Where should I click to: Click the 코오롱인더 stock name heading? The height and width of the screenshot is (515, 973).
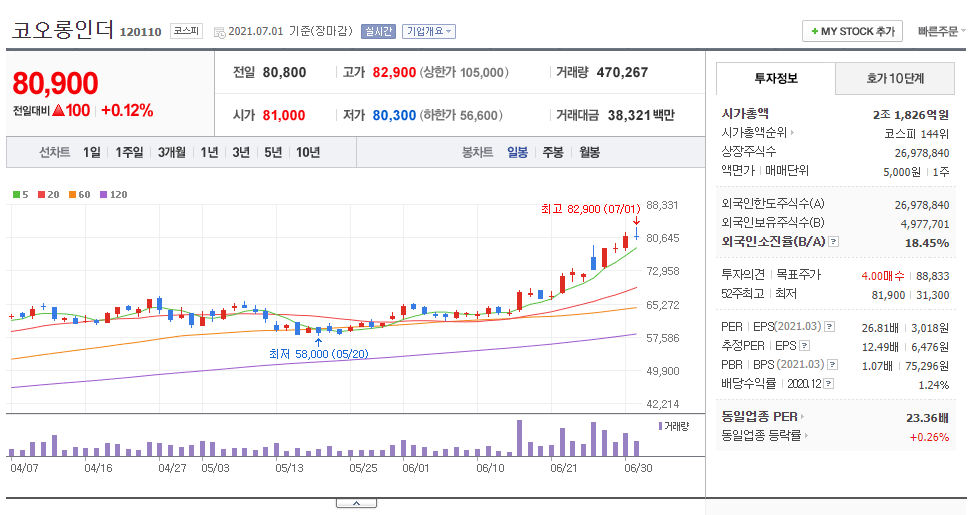pos(63,29)
